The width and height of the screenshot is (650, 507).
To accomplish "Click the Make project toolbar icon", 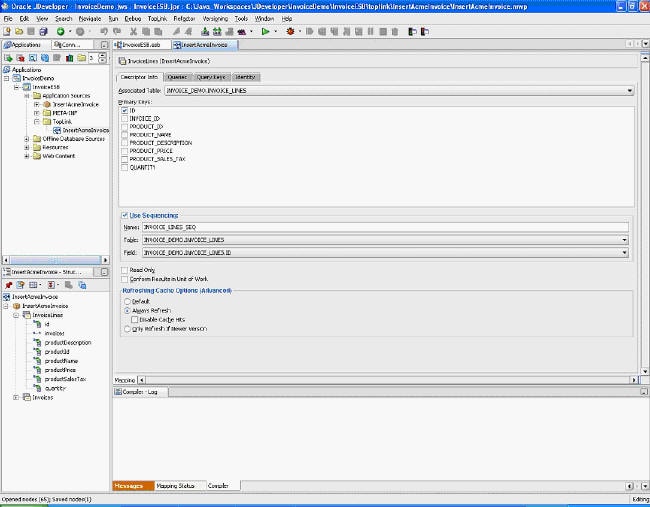I will (x=205, y=32).
